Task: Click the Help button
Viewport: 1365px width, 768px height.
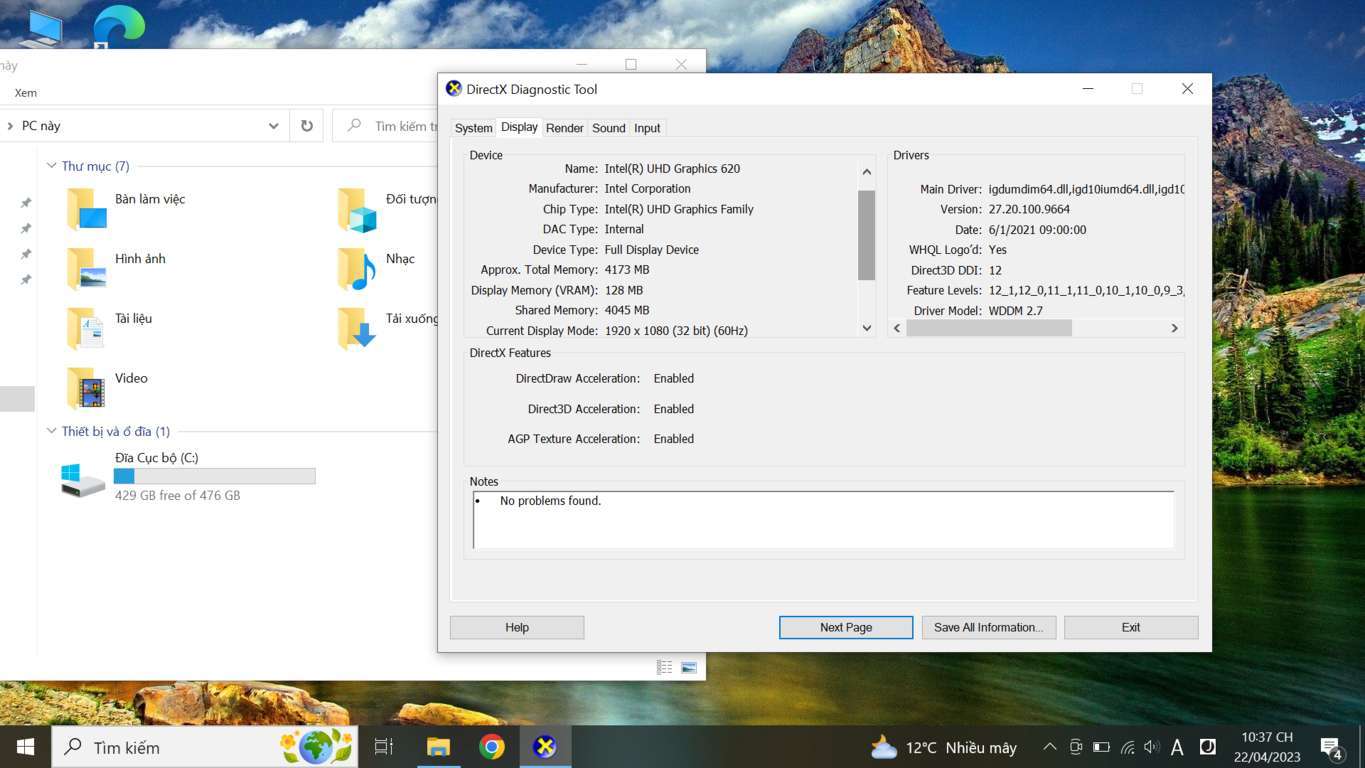Action: click(517, 627)
